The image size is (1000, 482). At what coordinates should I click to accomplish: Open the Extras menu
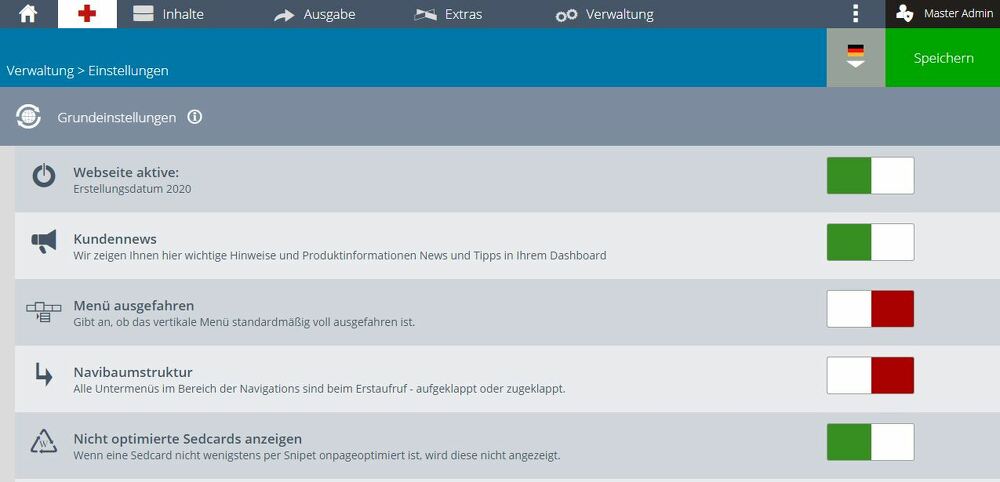448,14
